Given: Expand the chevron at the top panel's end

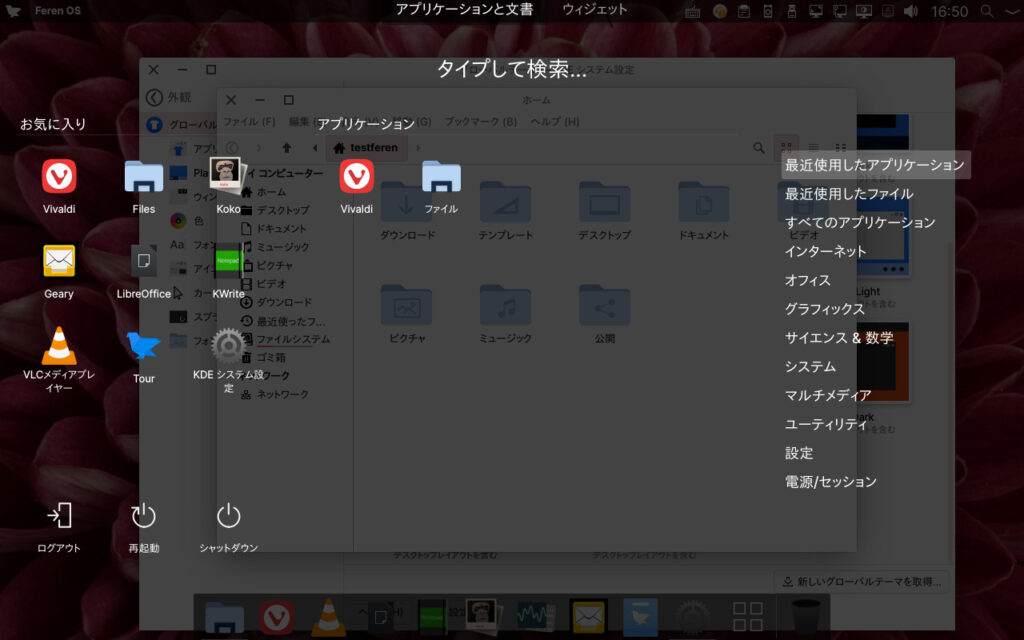Looking at the screenshot, I should [x=1012, y=11].
